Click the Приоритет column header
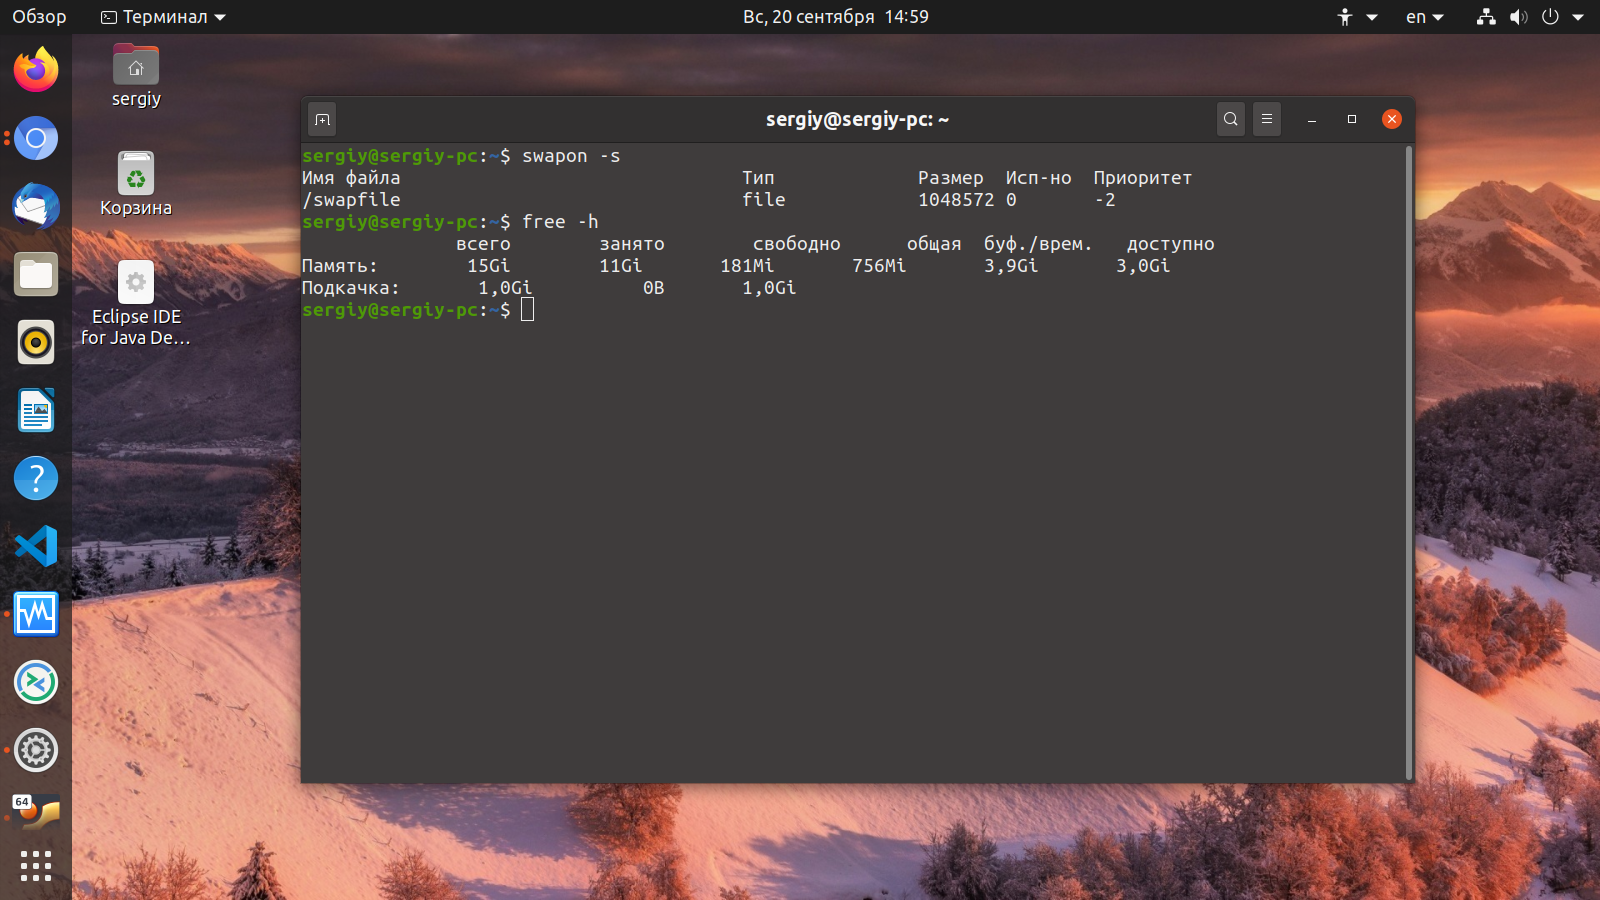 (x=1143, y=178)
